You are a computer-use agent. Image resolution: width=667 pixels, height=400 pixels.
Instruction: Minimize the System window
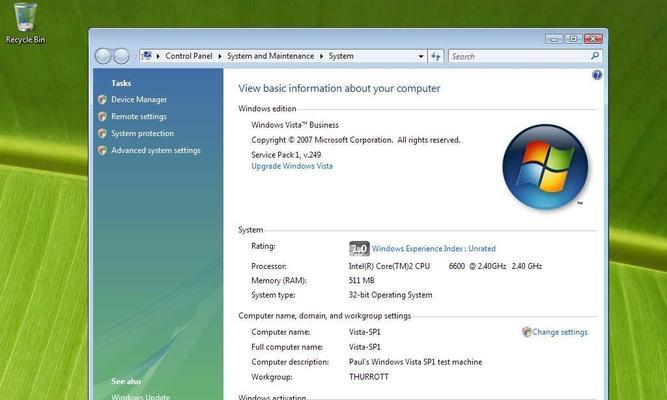554,39
